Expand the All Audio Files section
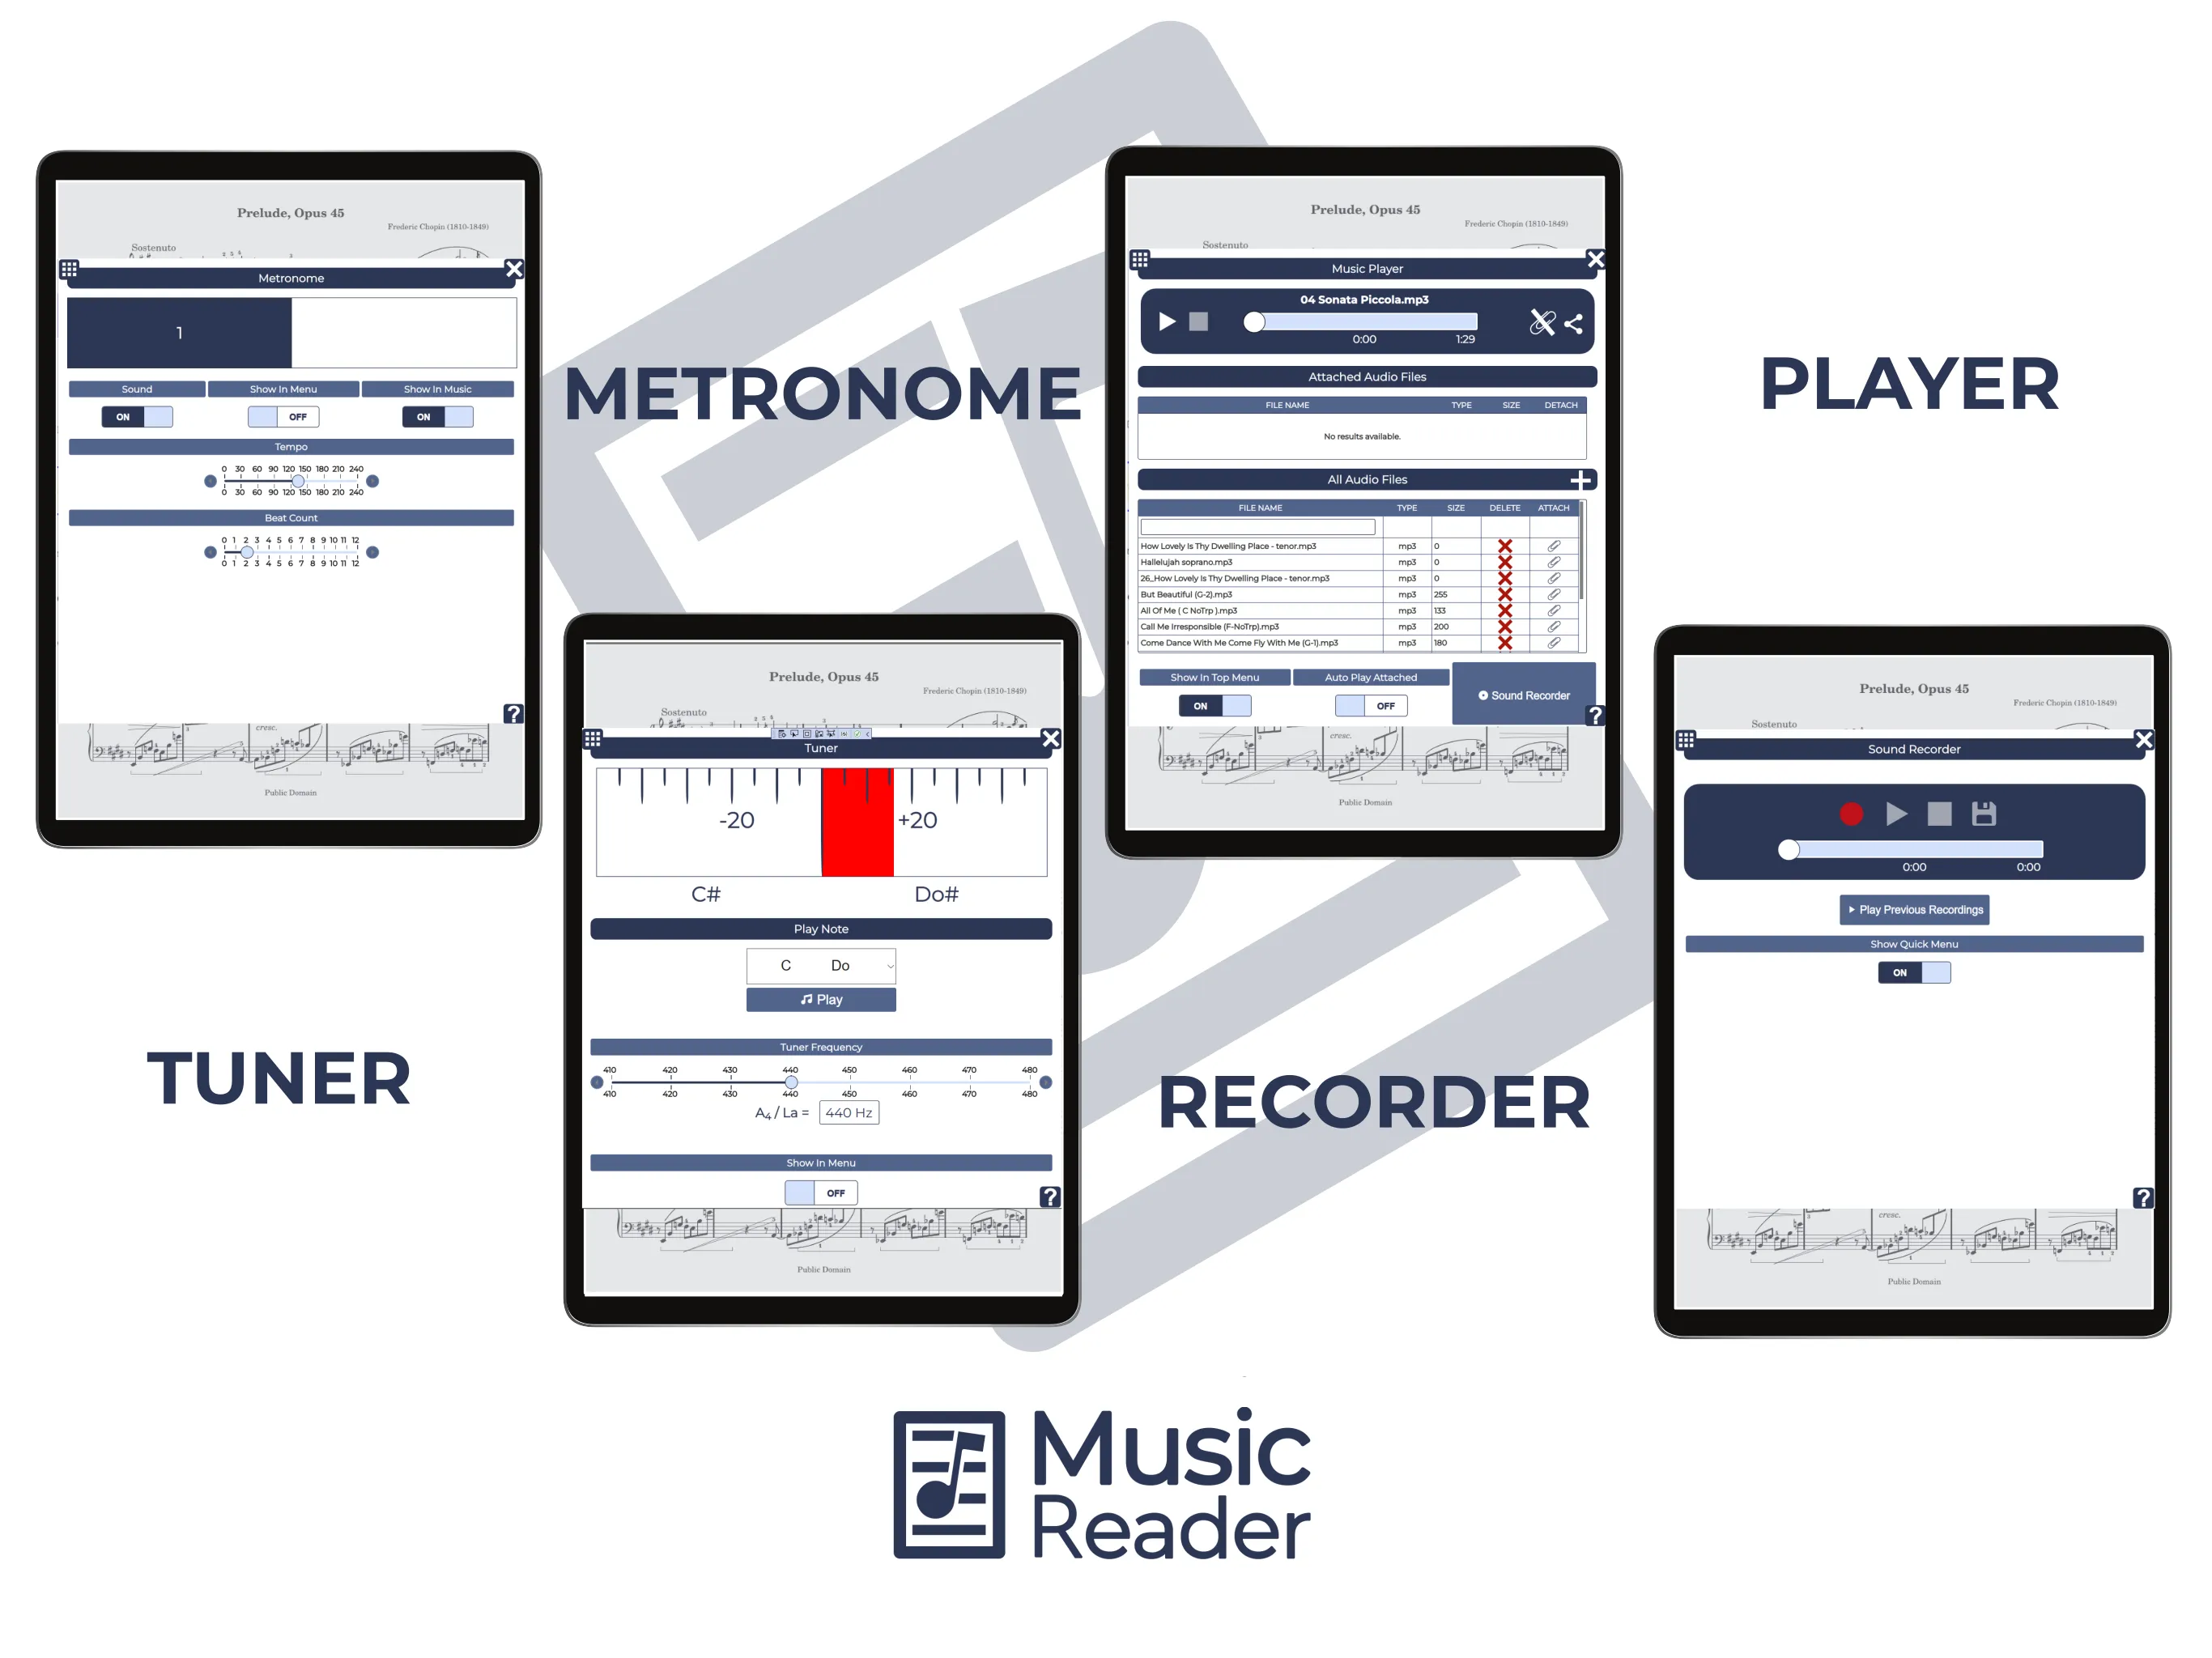 (1580, 481)
